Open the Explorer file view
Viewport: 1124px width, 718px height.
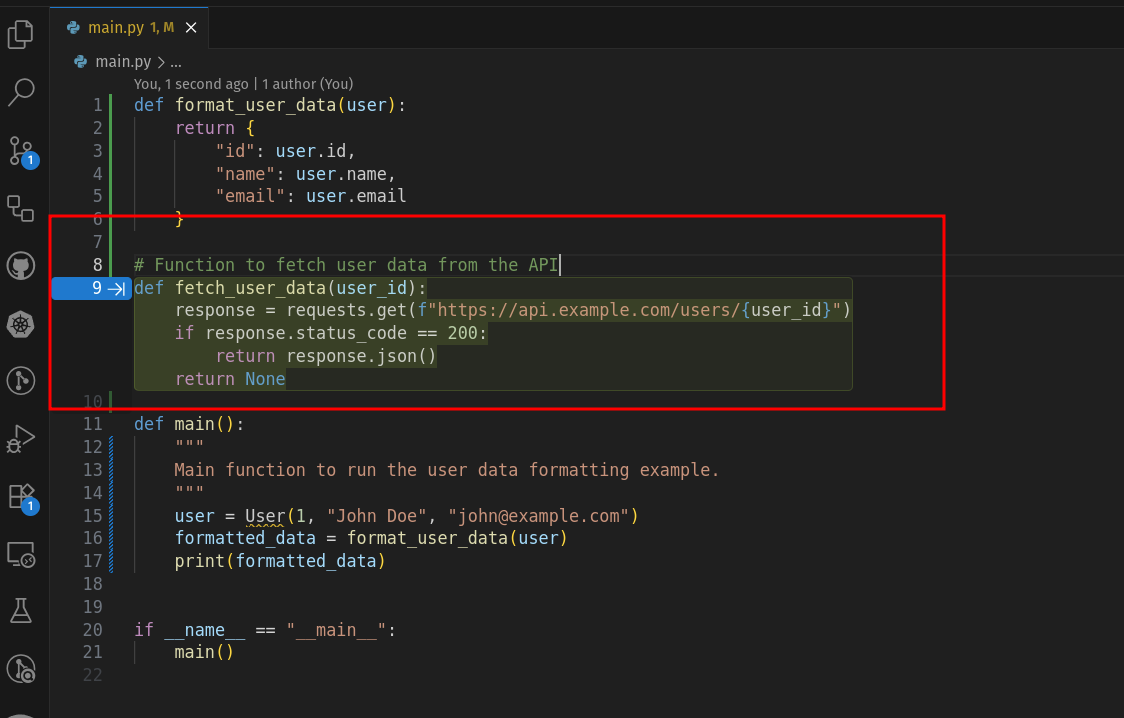[x=21, y=35]
